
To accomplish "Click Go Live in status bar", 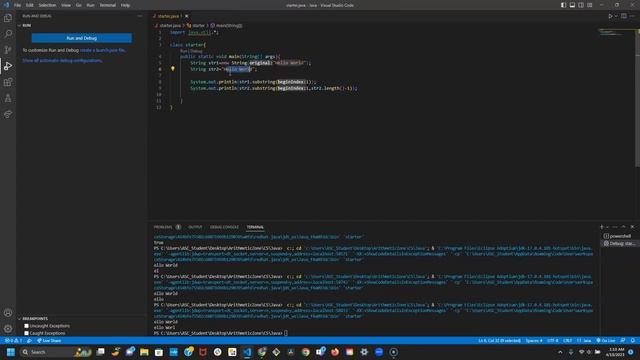I will pyautogui.click(x=606, y=340).
